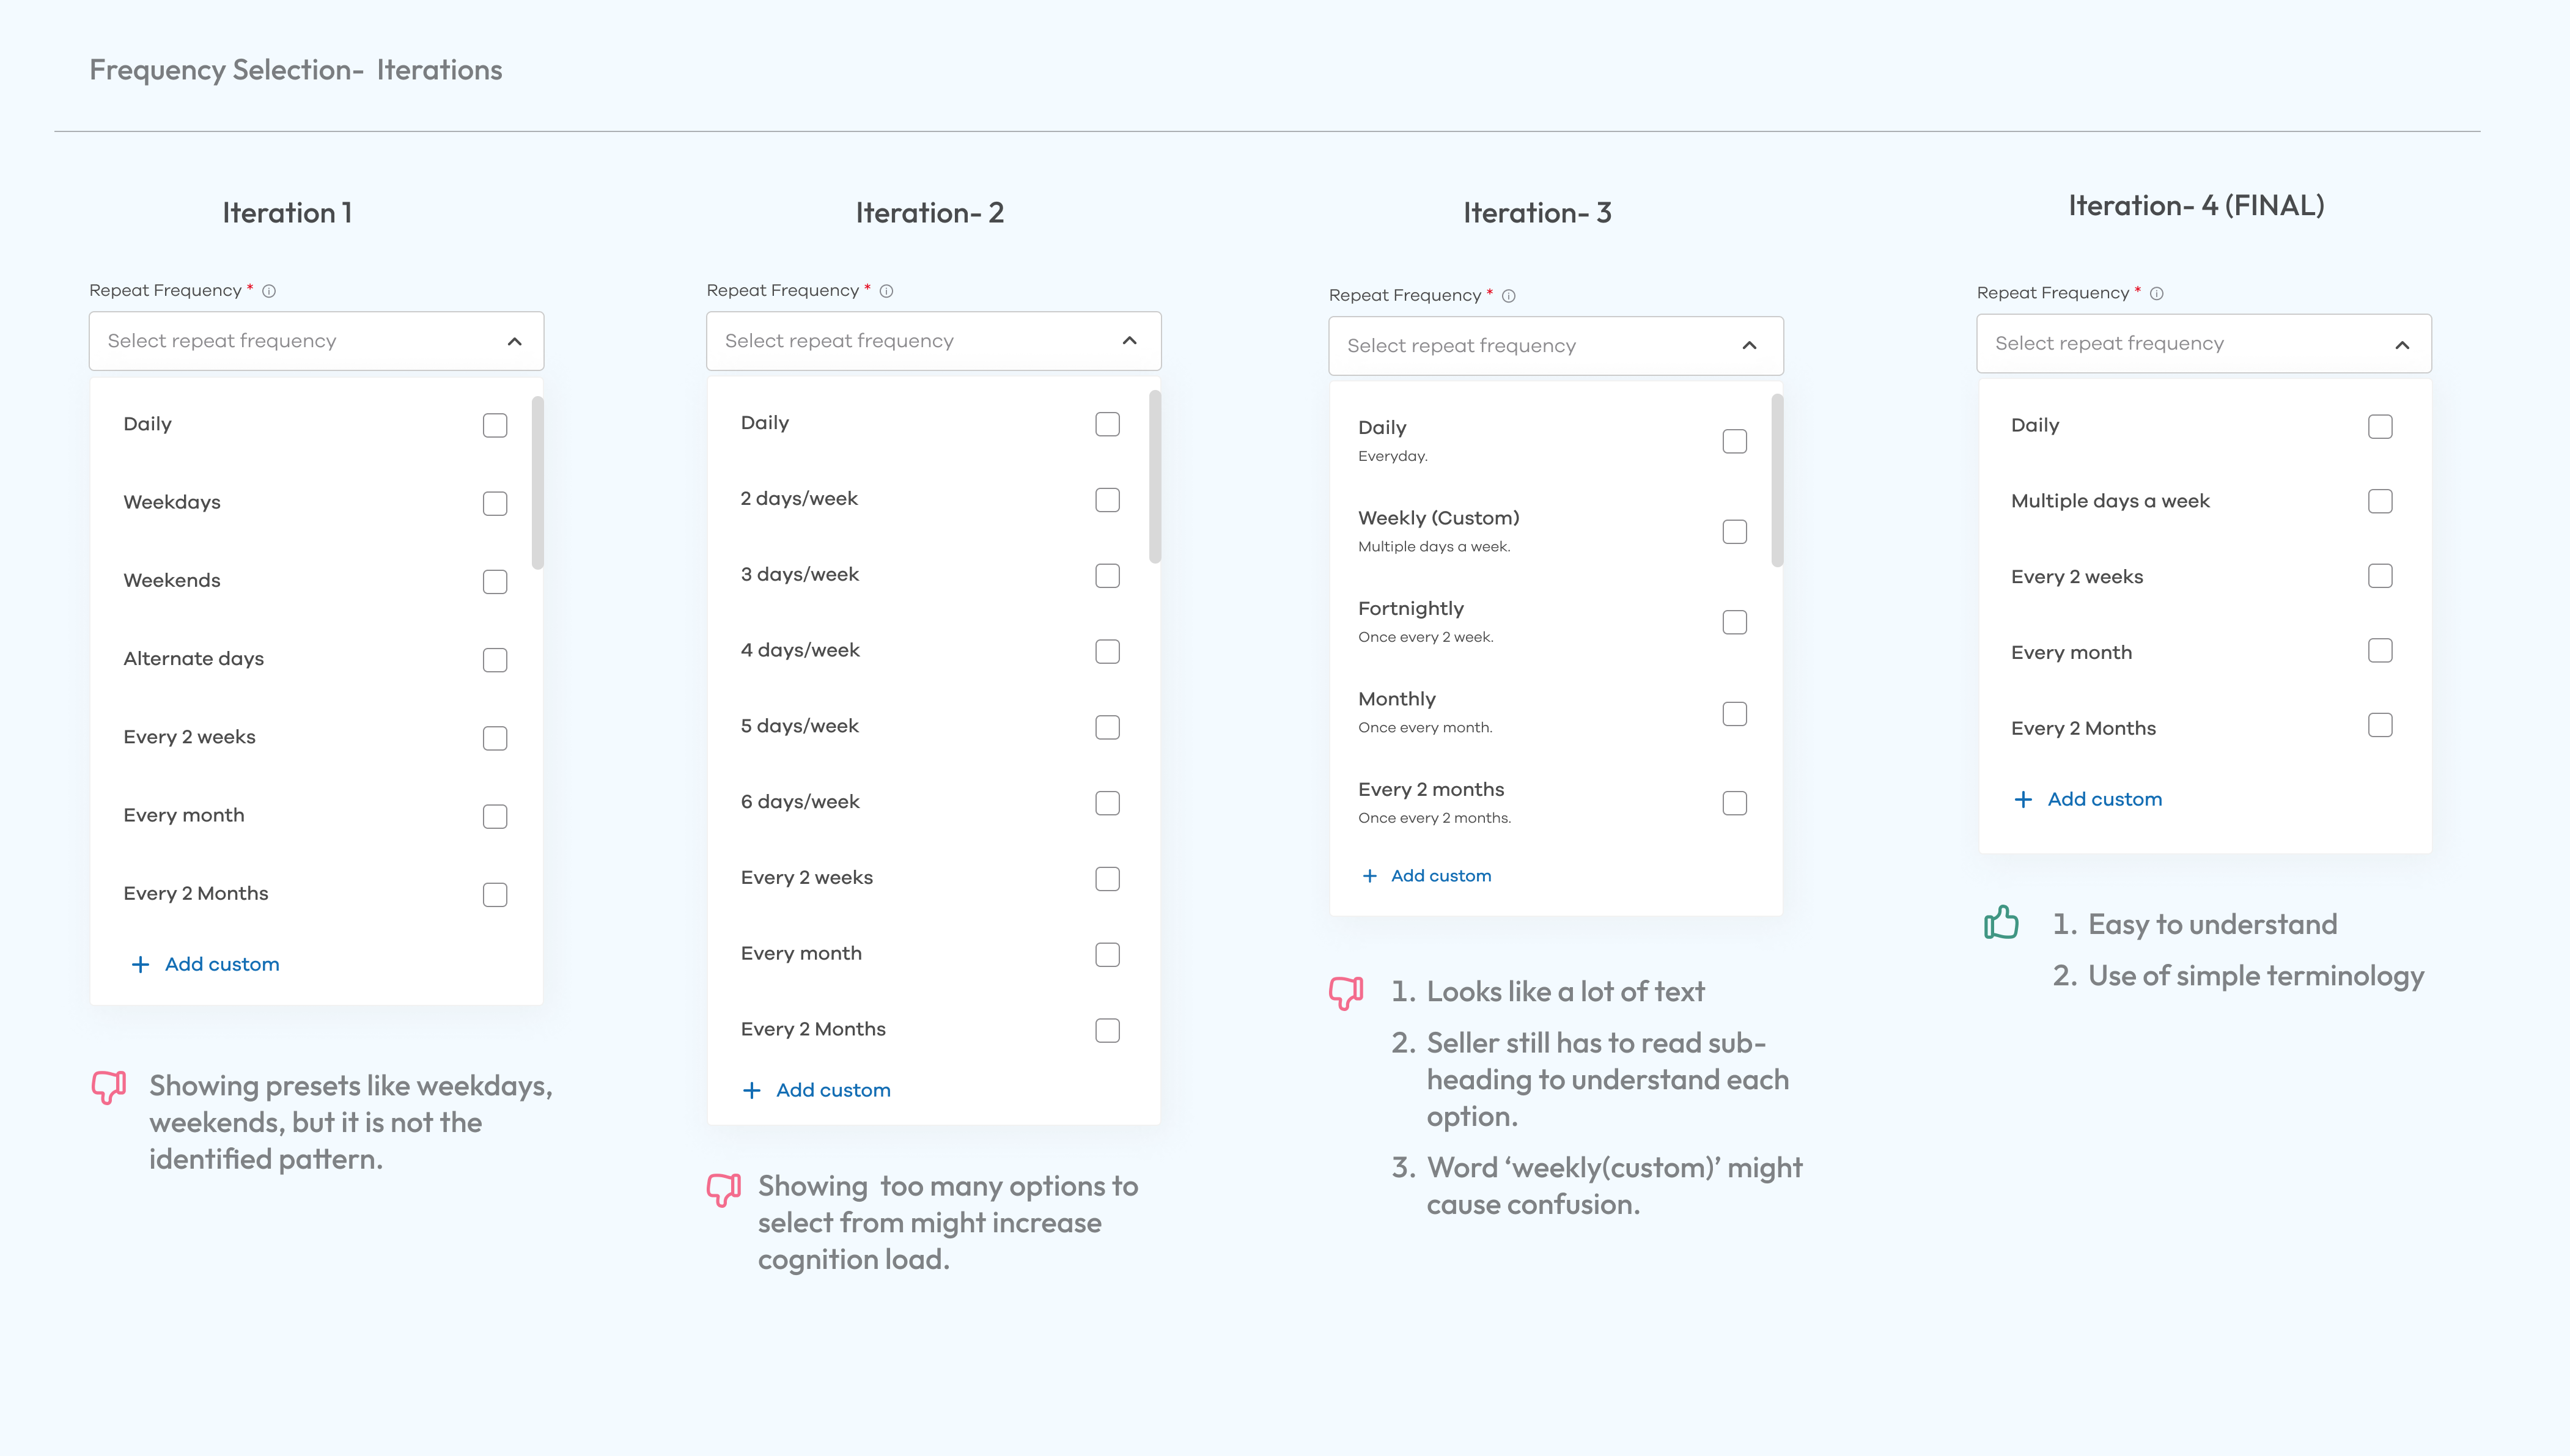
Task: Open Select repeat frequency field in Iteration 1
Action: [x=316, y=341]
